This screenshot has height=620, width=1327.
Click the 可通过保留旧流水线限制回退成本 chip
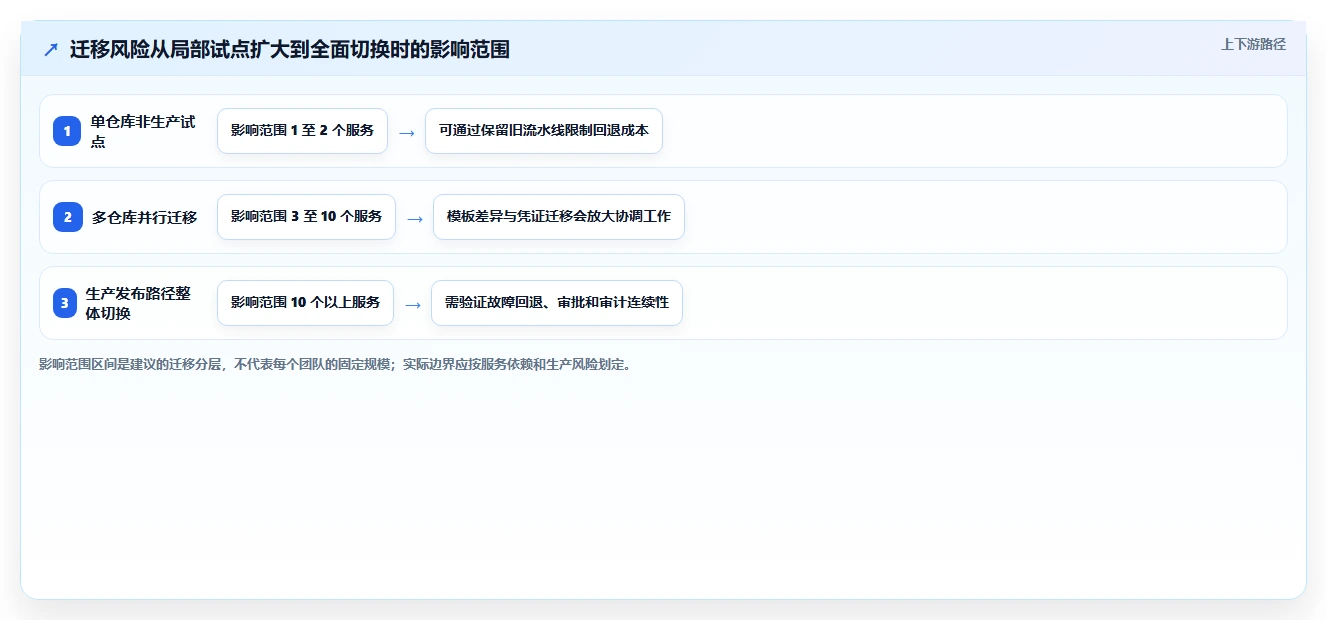(x=544, y=131)
